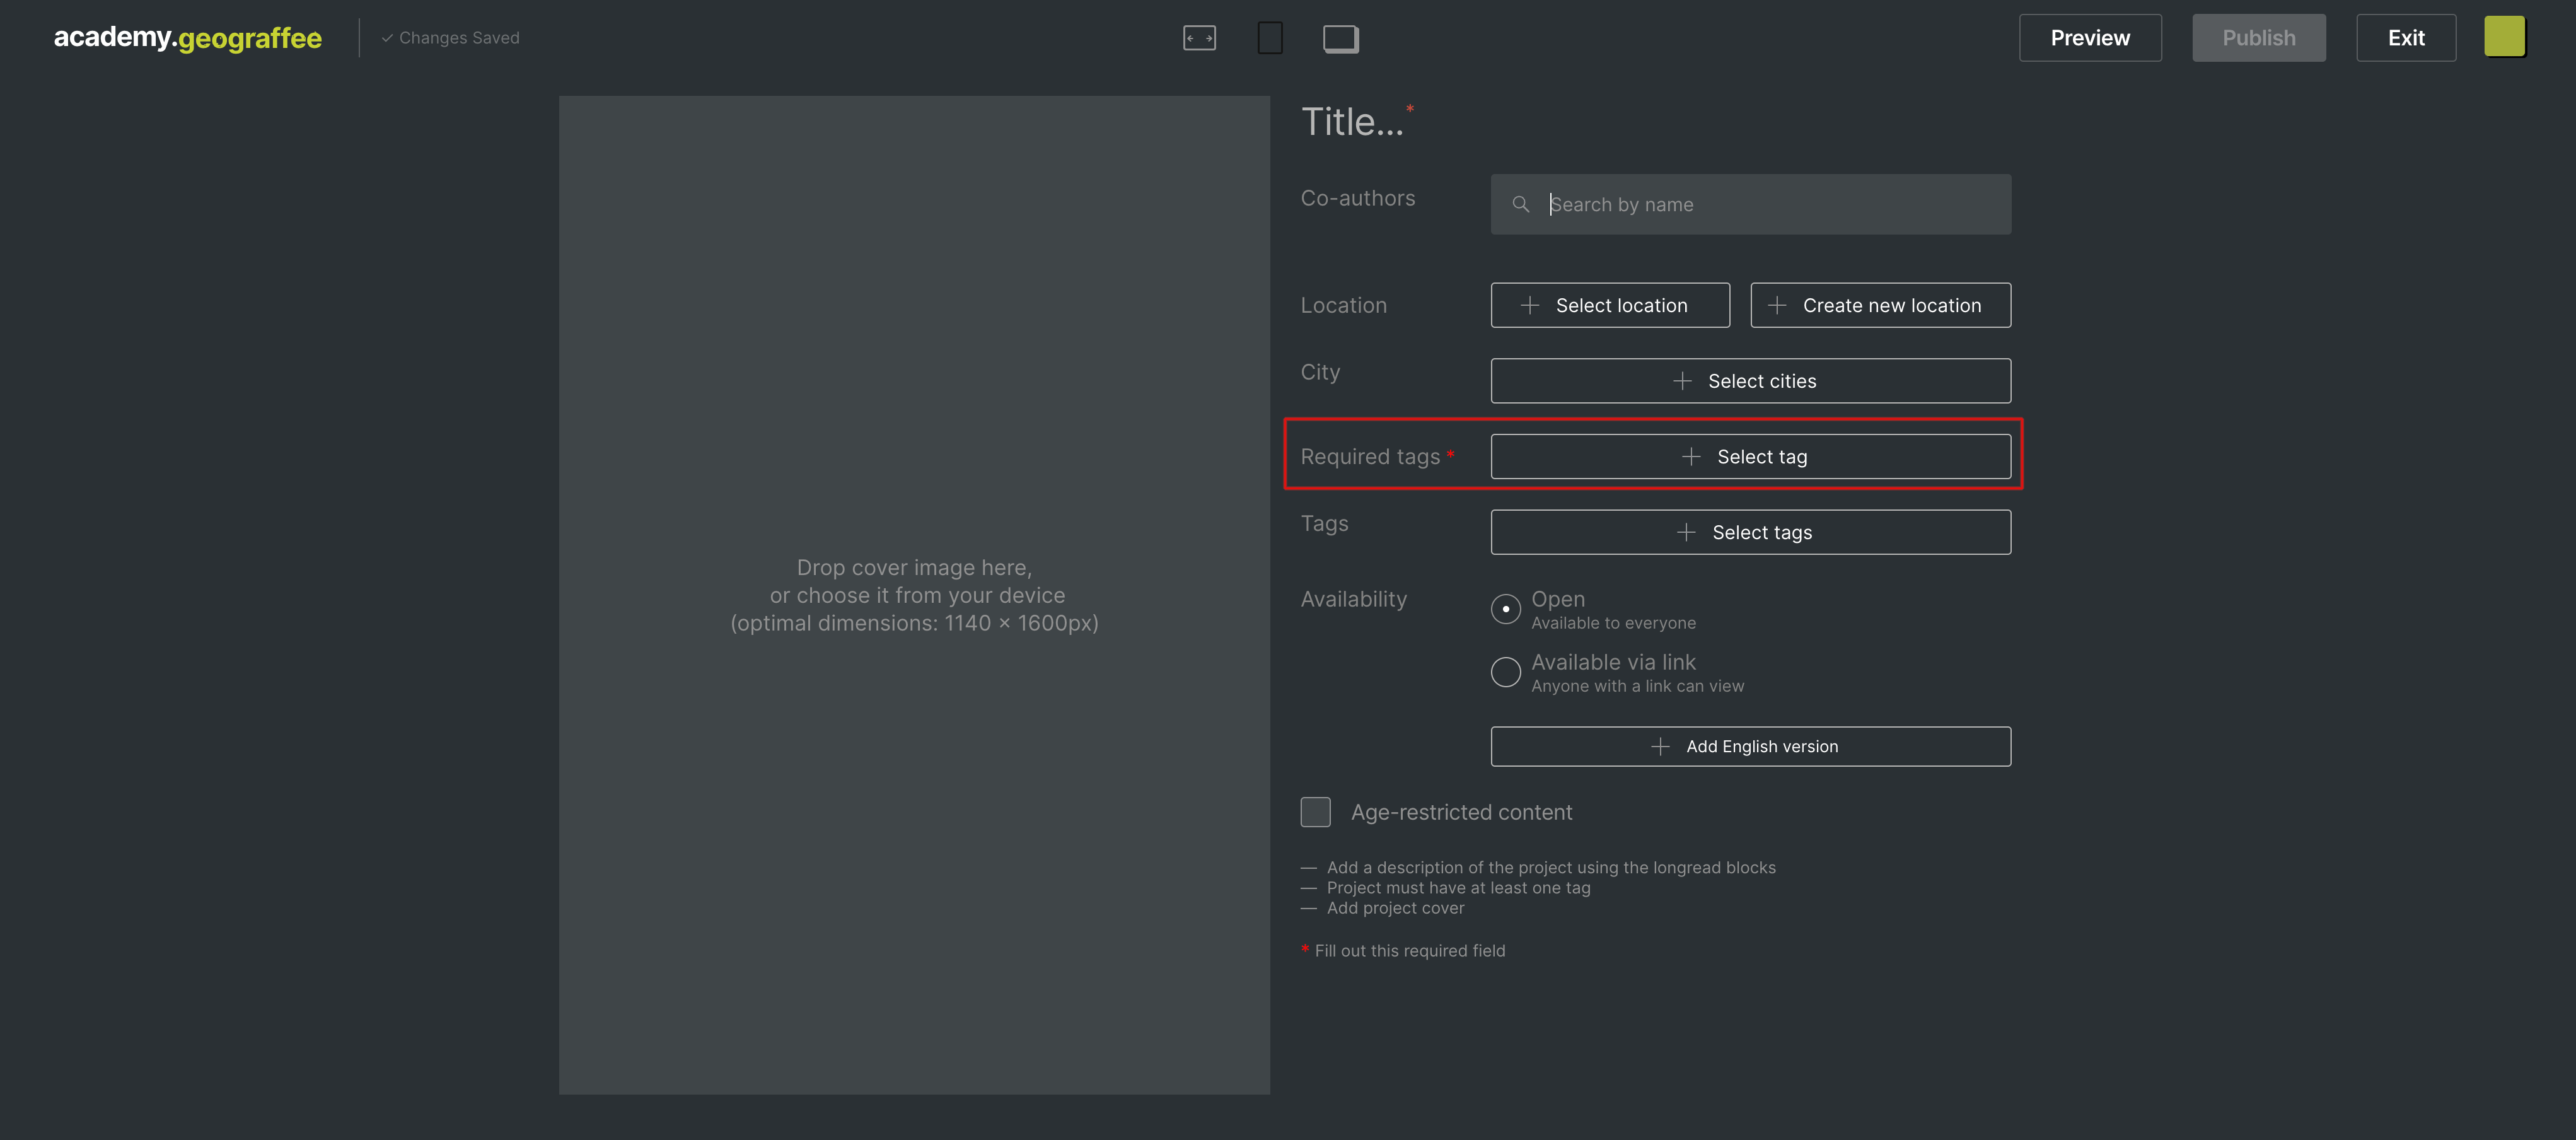This screenshot has width=2576, height=1140.
Task: Focus the Co-authors search by name field
Action: tap(1750, 205)
